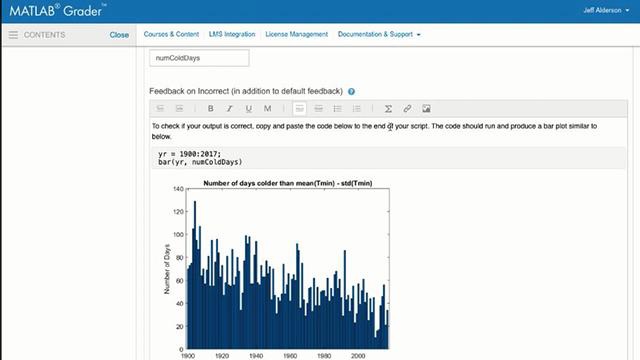Open the feedback help question-mark icon
Image resolution: width=640 pixels, height=360 pixels.
click(351, 91)
